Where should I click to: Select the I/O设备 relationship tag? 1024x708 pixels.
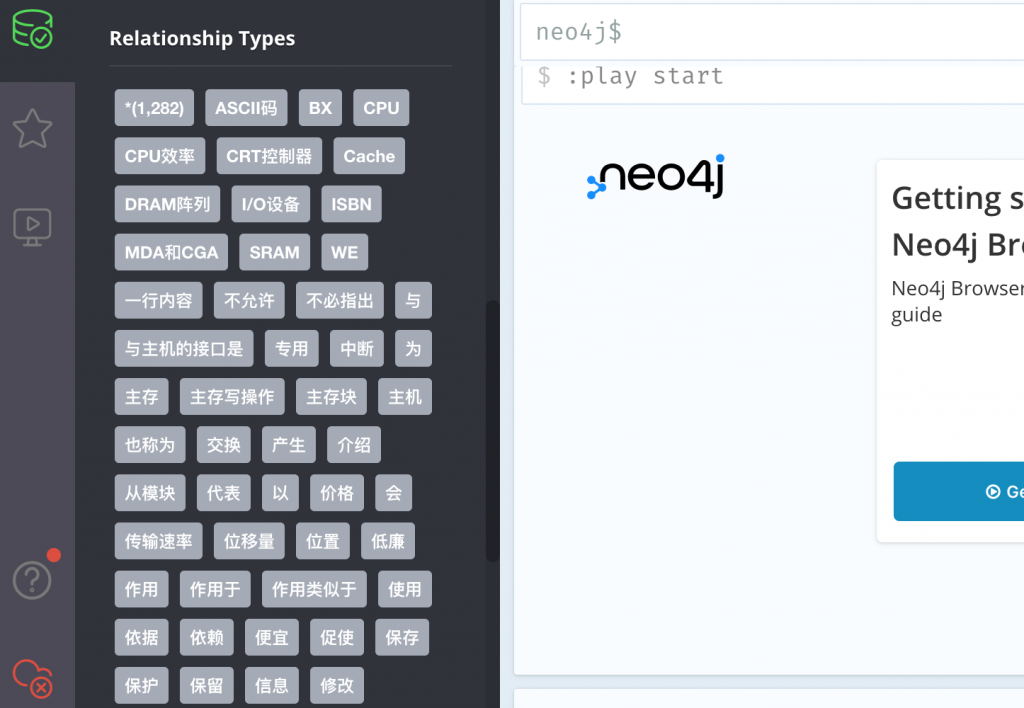(x=270, y=204)
